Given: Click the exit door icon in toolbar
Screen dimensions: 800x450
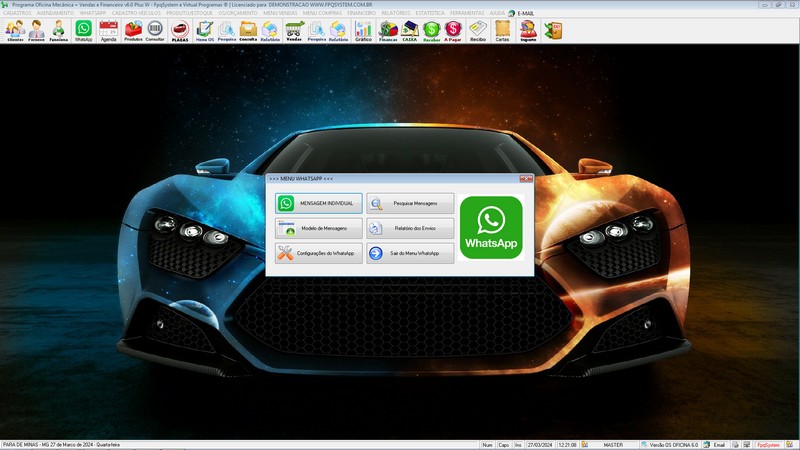Looking at the screenshot, I should [x=553, y=31].
